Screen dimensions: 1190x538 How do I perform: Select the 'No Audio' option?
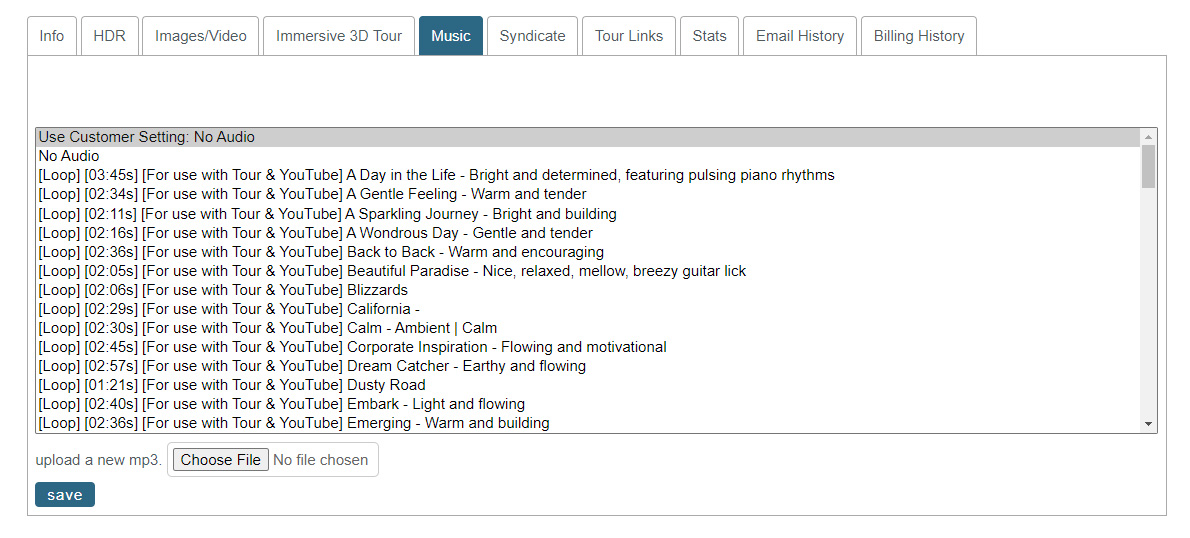(x=588, y=156)
